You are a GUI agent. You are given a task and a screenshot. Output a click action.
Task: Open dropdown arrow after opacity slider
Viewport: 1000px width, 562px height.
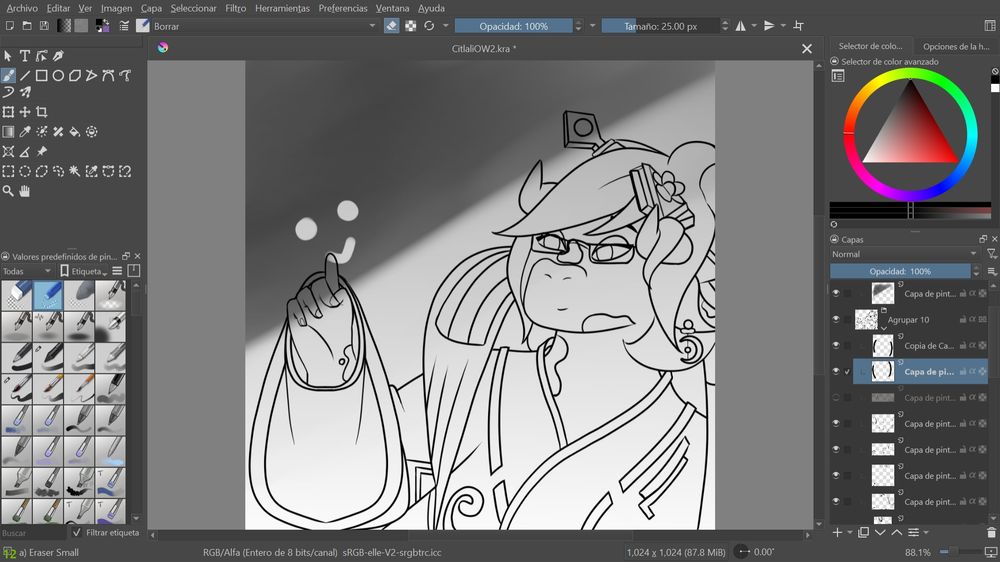click(592, 26)
